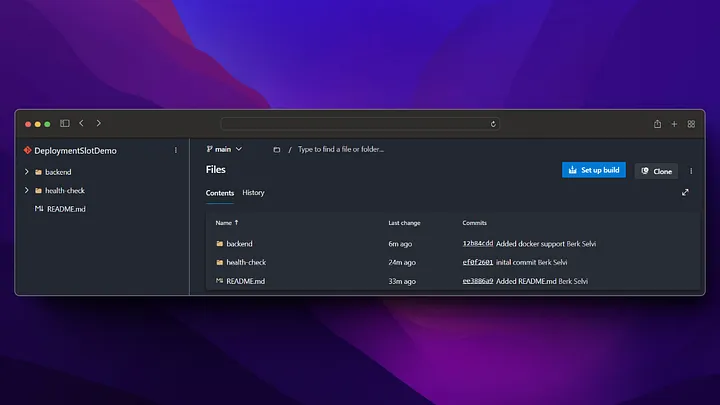
Task: Click the README.md markdown icon in file list
Action: (219, 281)
